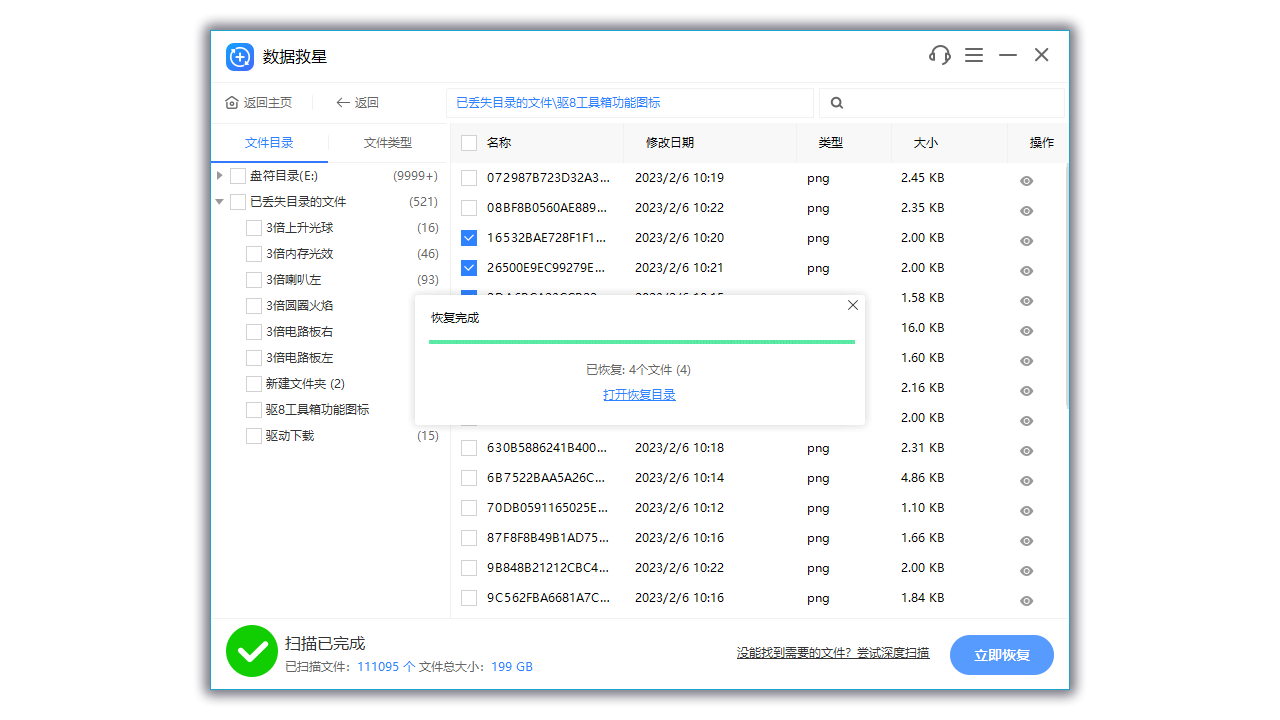Viewport: 1280px width, 720px height.
Task: Uncheck the selected 16532BAE728F1F1 file
Action: point(469,237)
